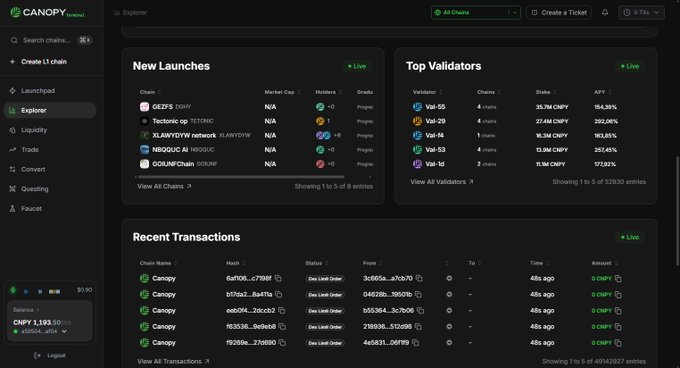
Task: Open Questing from sidebar
Action: coord(50,189)
